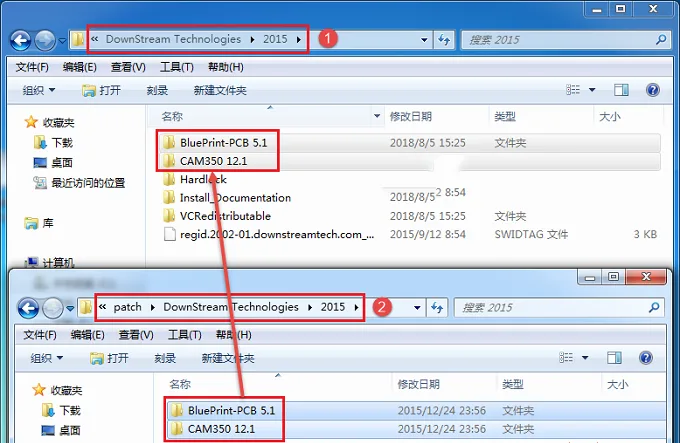Open 收藏夹 favorites in top window sidebar

[49, 123]
